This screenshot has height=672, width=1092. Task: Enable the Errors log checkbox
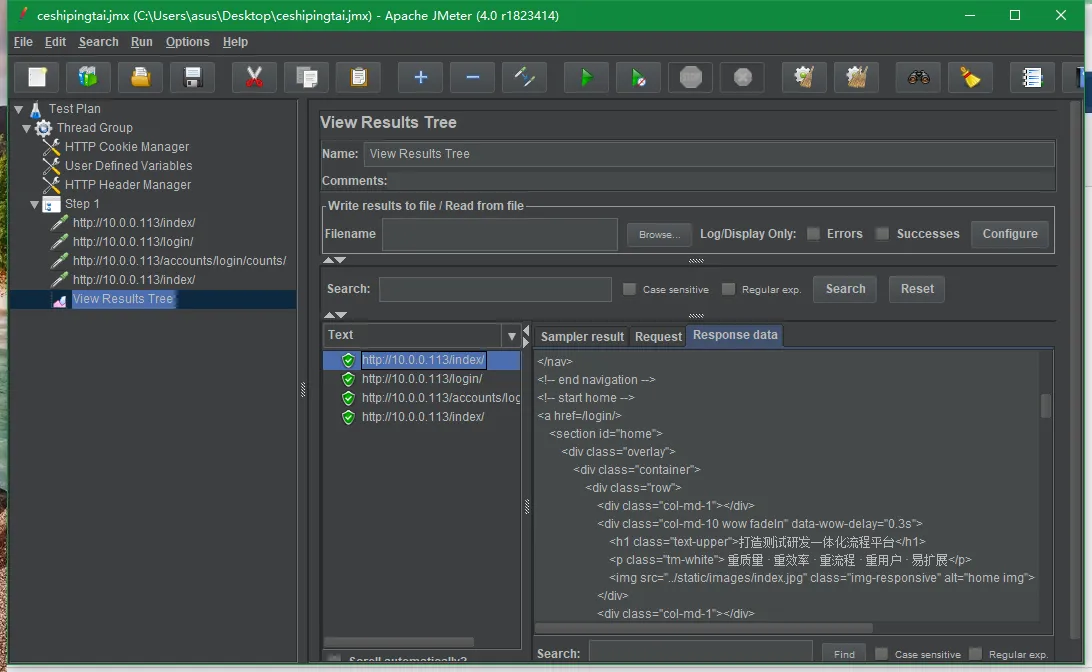pyautogui.click(x=813, y=234)
